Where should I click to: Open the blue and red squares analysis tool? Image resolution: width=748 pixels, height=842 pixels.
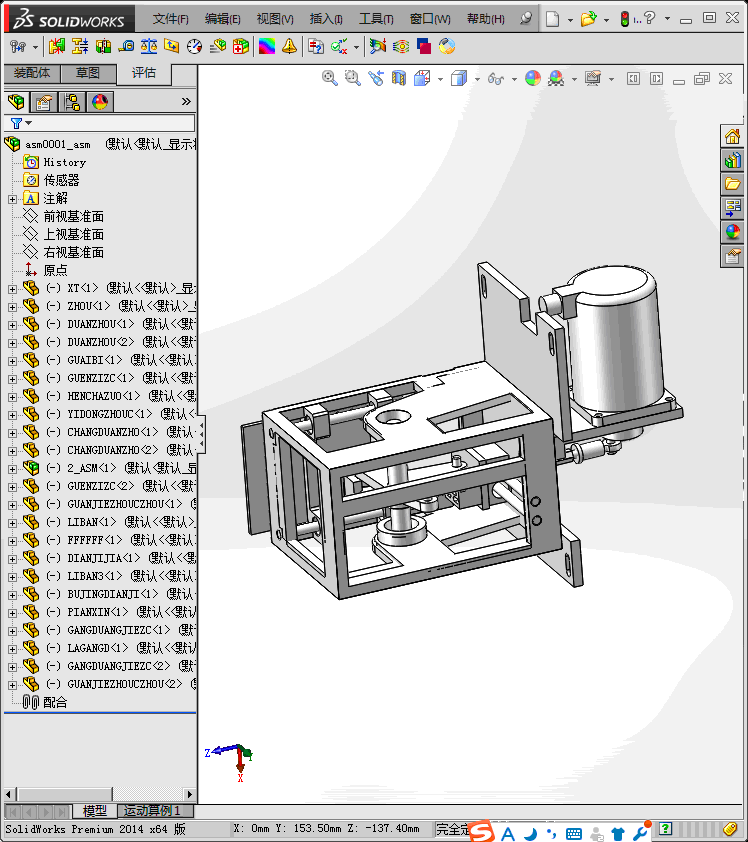click(x=424, y=47)
